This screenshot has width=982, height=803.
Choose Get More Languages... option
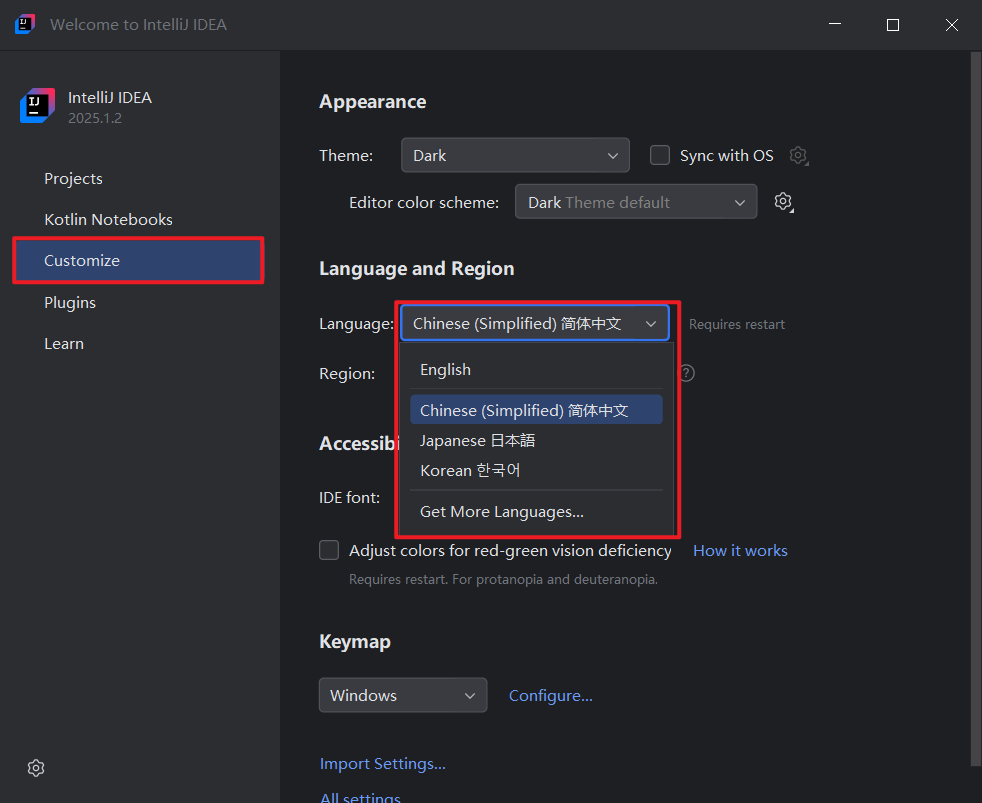pyautogui.click(x=536, y=512)
